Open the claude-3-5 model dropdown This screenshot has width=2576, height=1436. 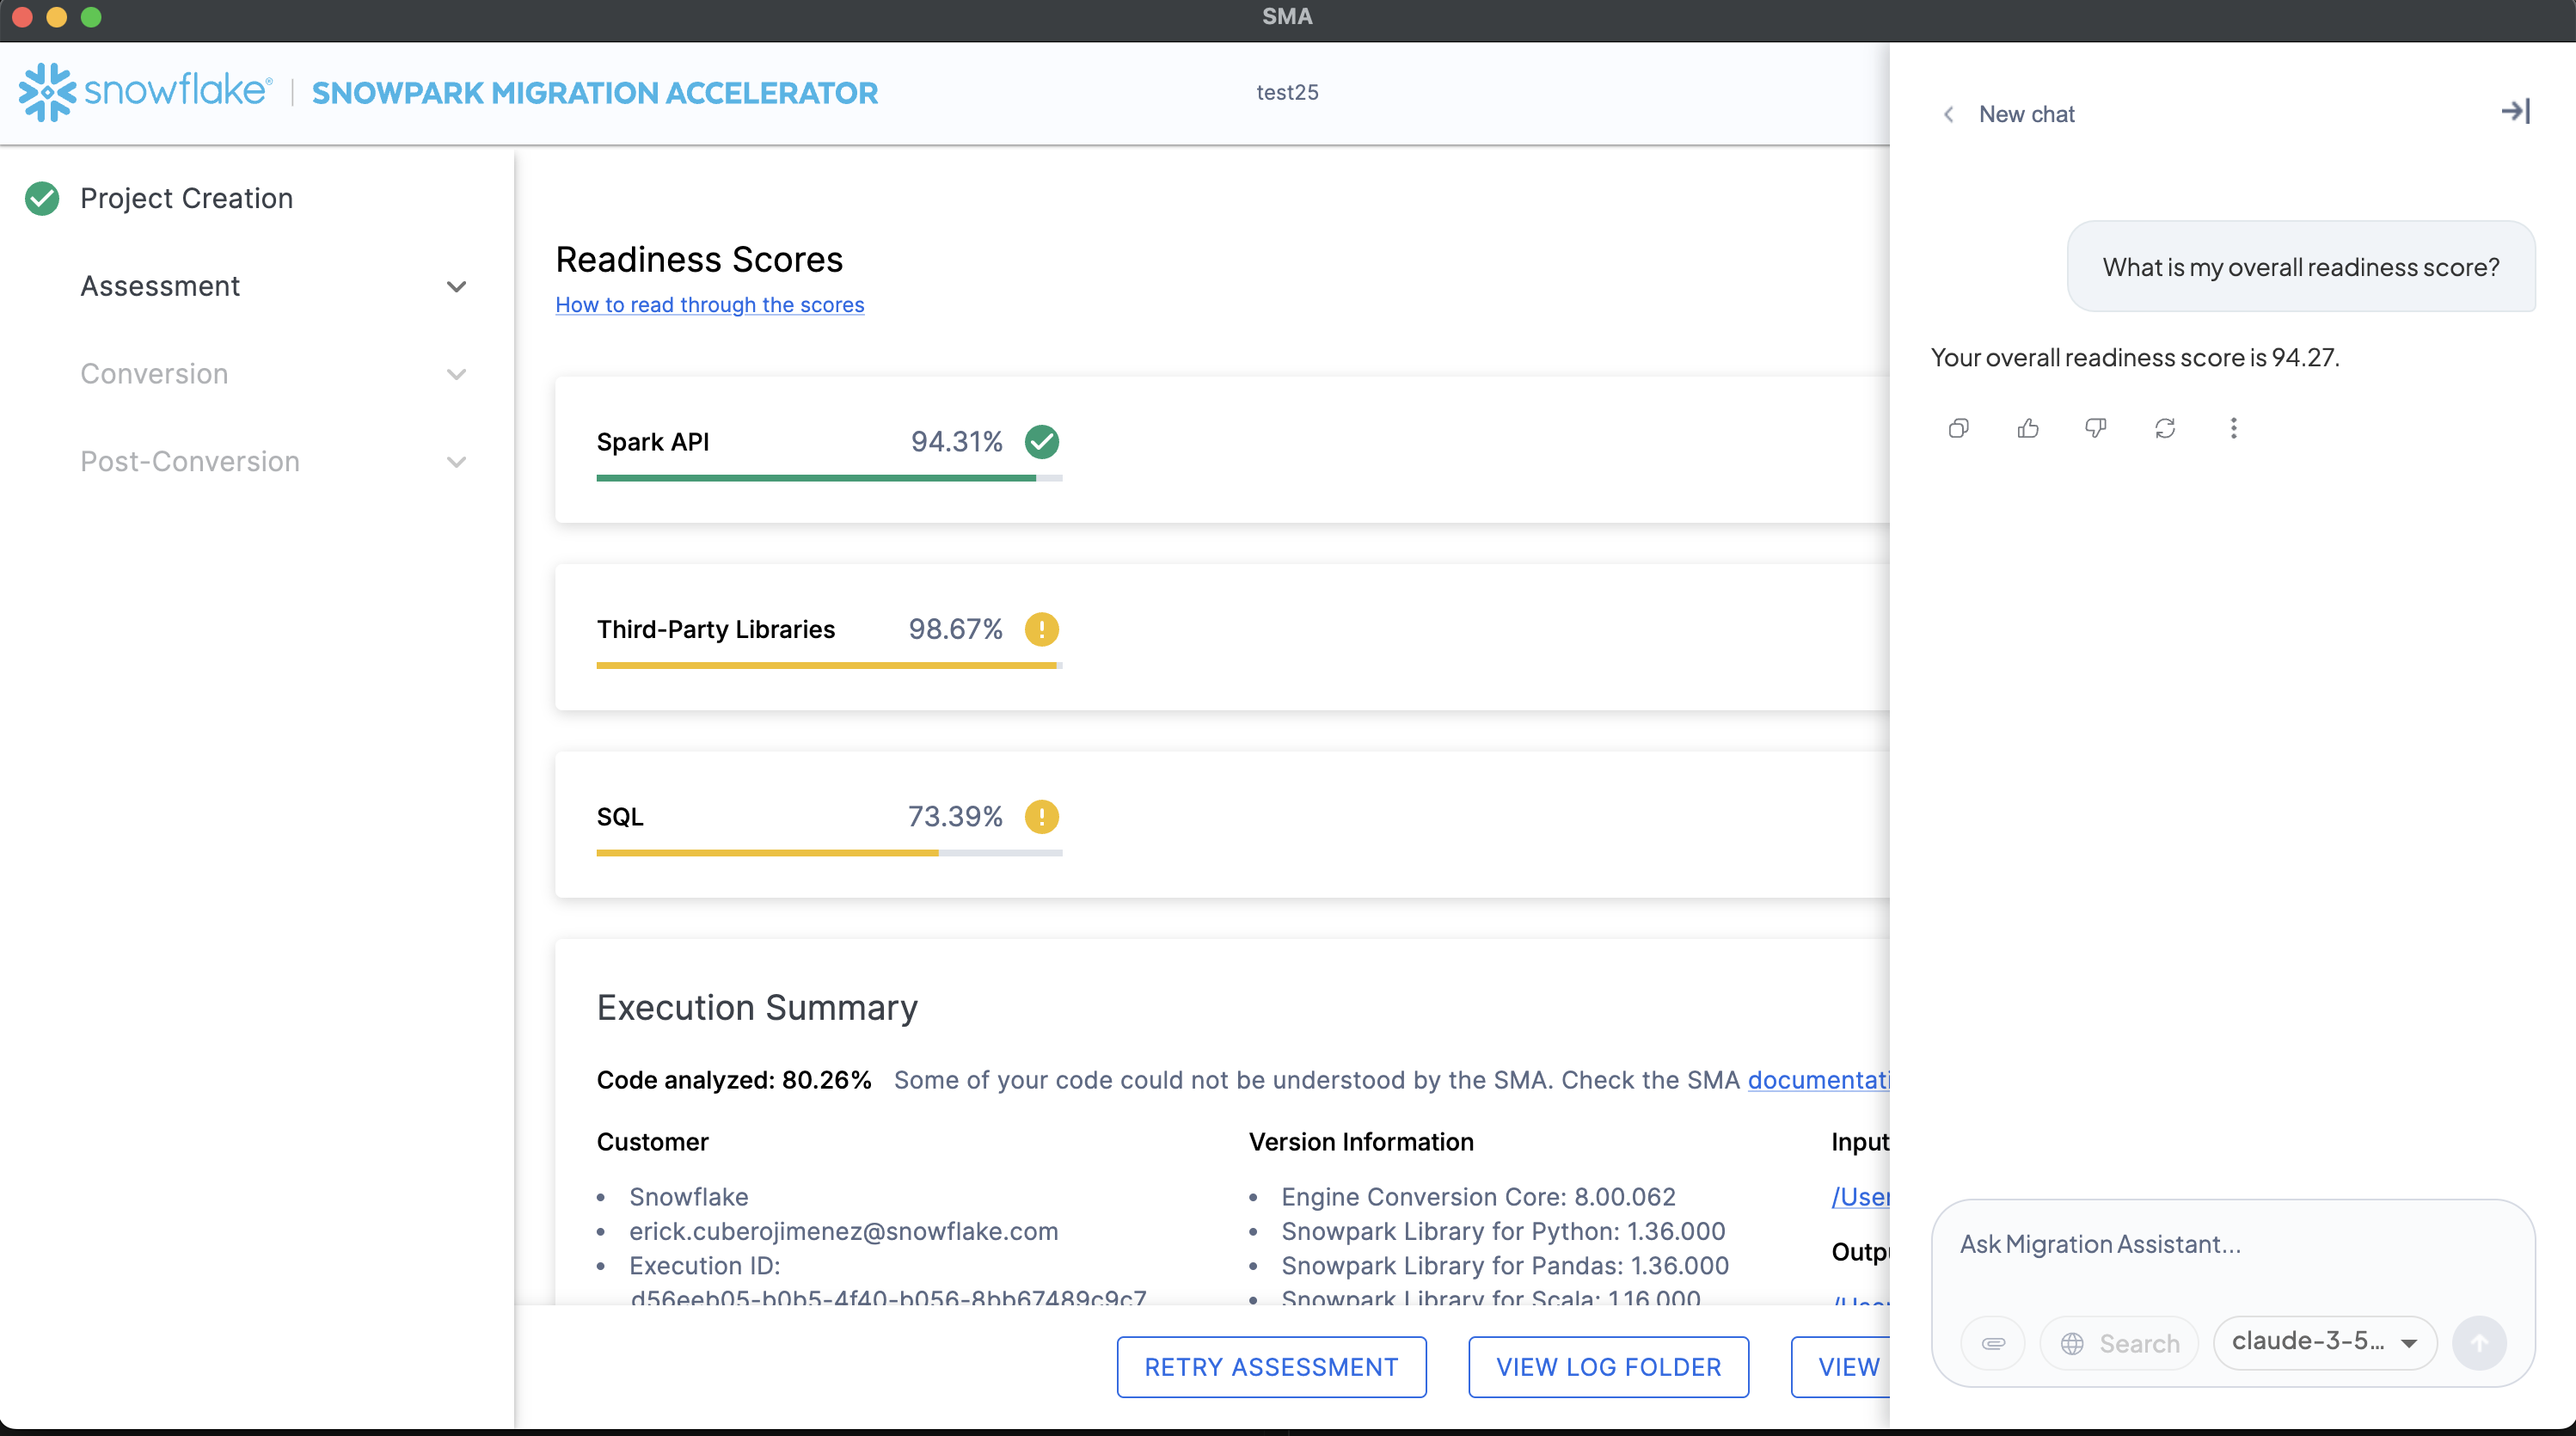pyautogui.click(x=2324, y=1342)
